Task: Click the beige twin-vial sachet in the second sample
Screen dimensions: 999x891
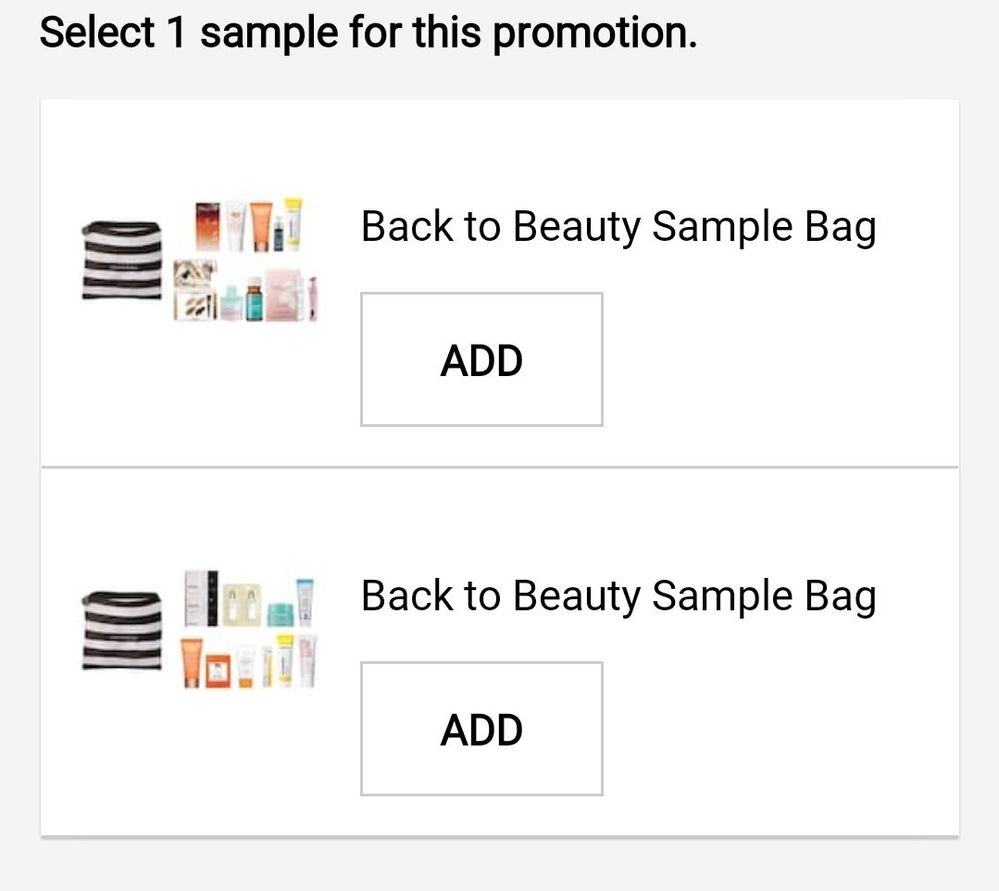Action: coord(240,604)
